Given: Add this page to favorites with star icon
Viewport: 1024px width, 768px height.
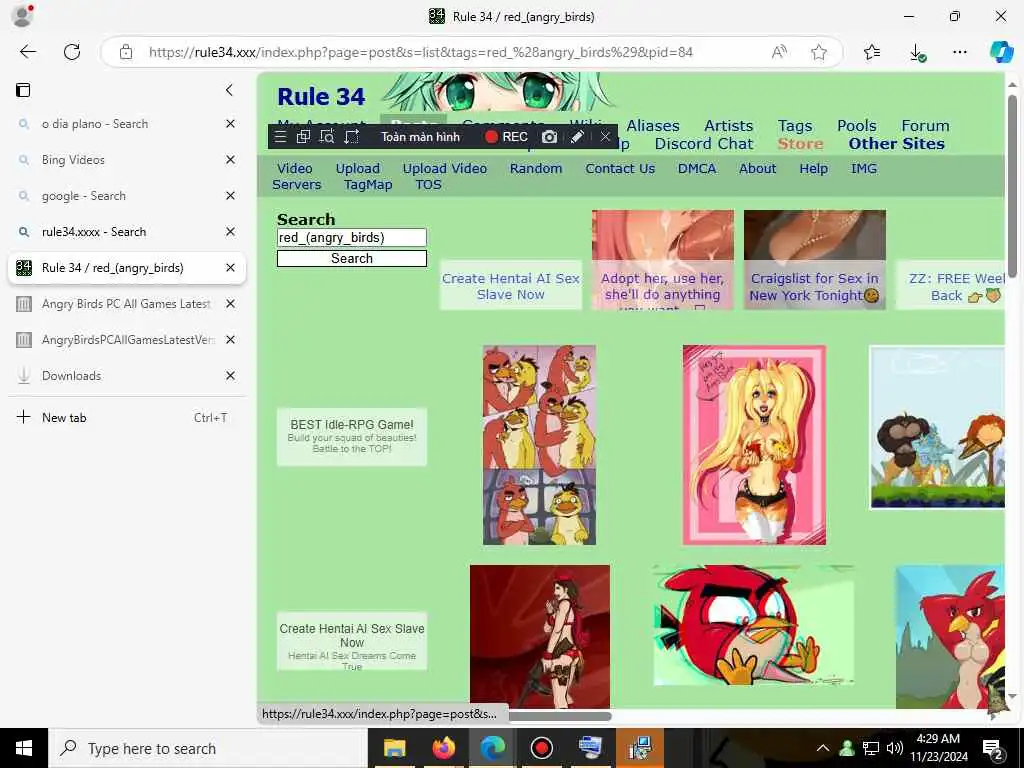Looking at the screenshot, I should [x=819, y=52].
